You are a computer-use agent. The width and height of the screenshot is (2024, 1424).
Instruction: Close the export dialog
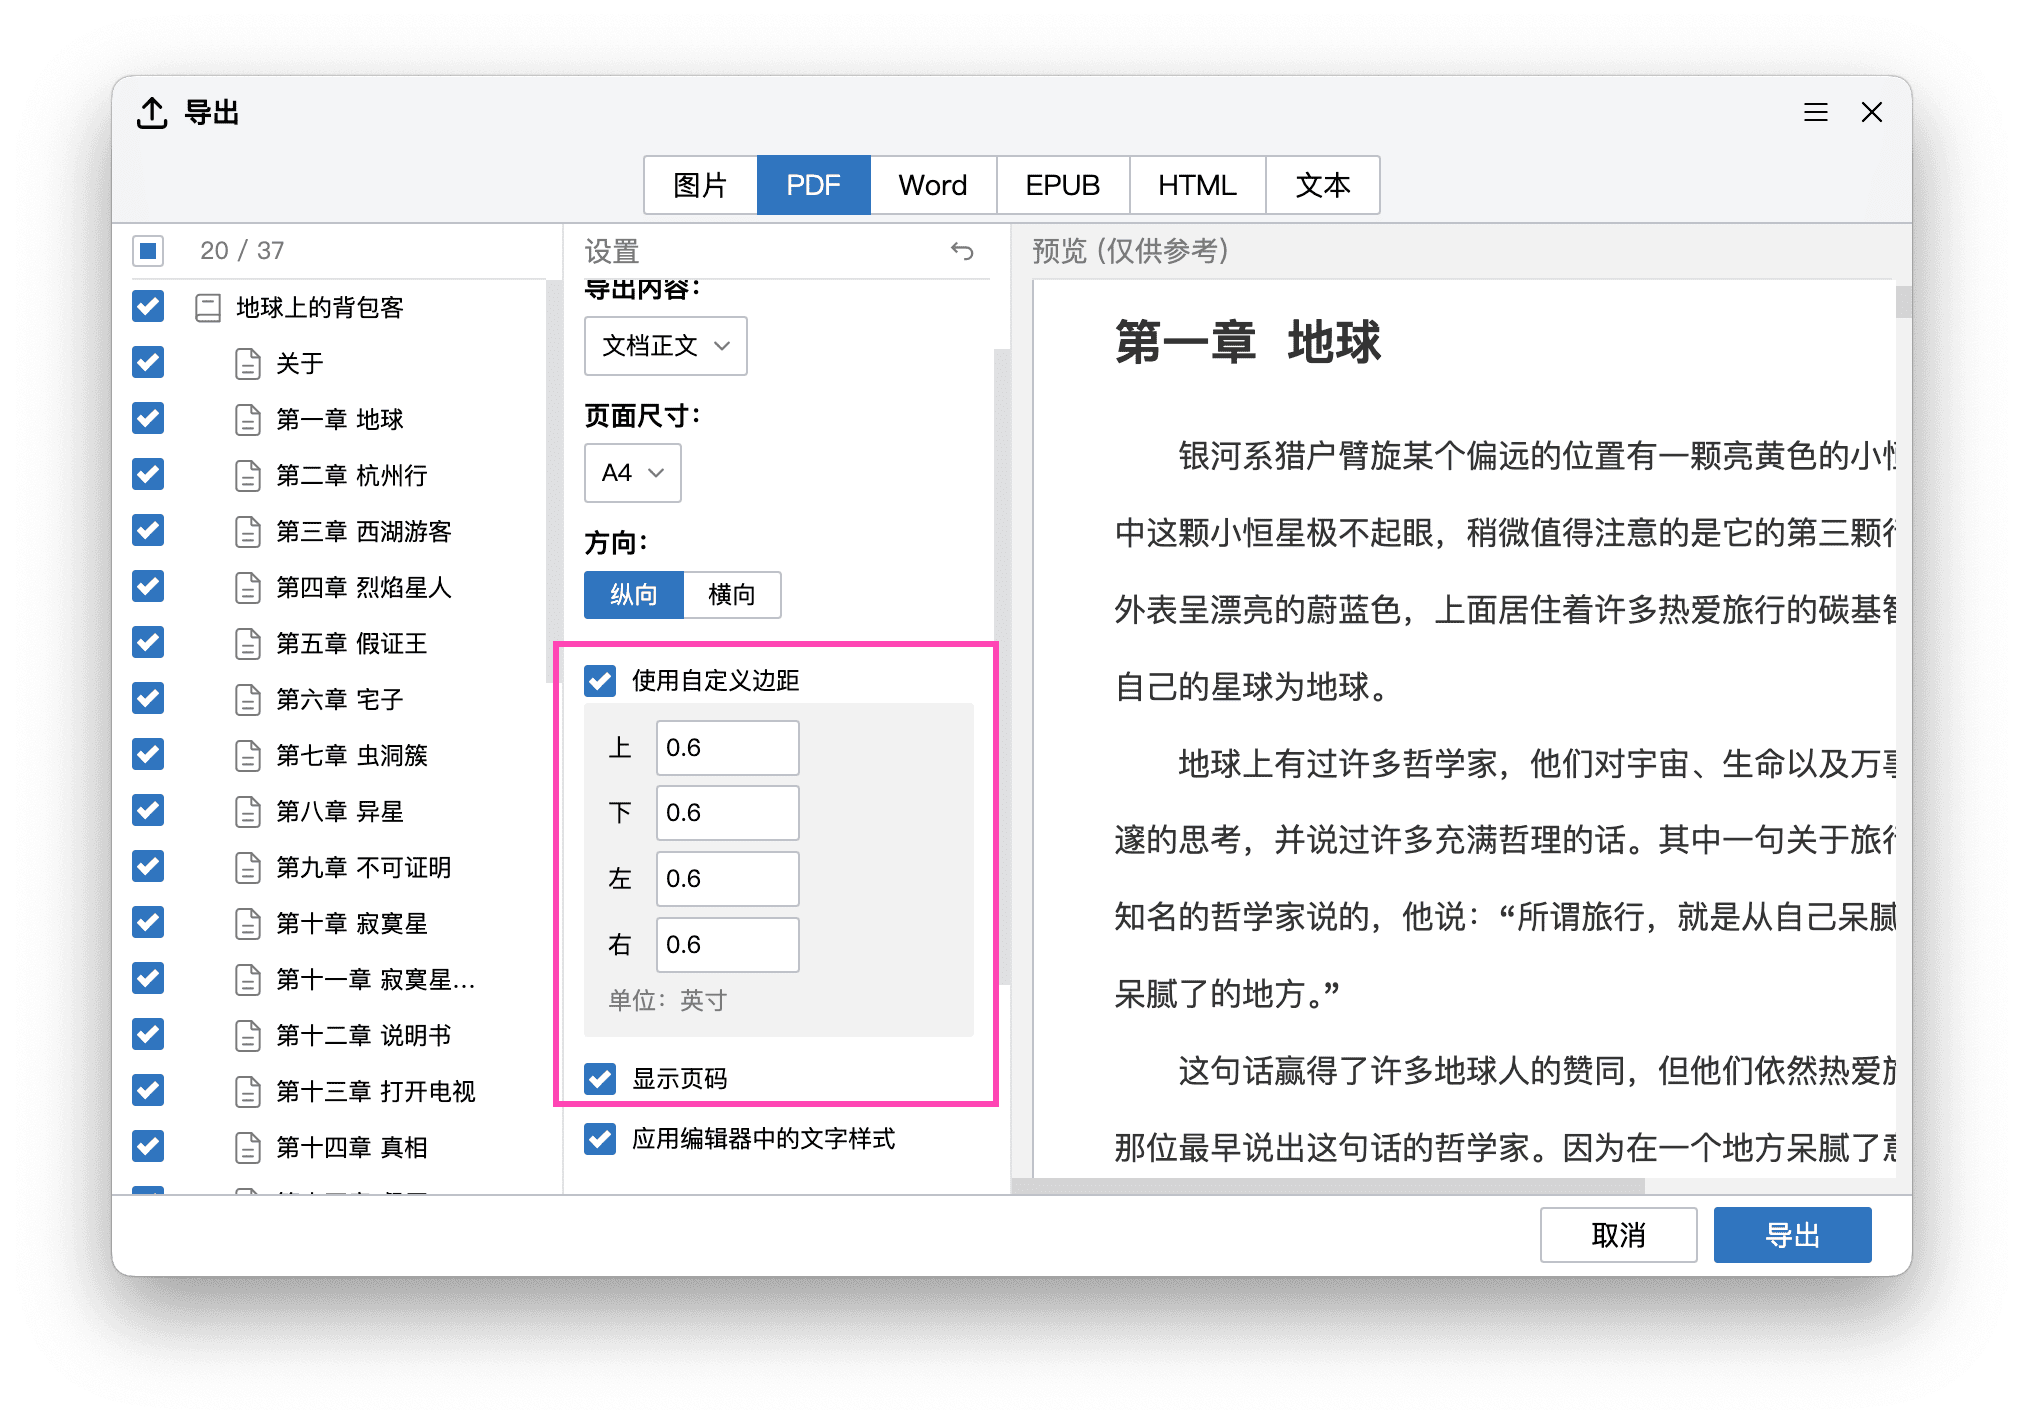(x=1872, y=112)
